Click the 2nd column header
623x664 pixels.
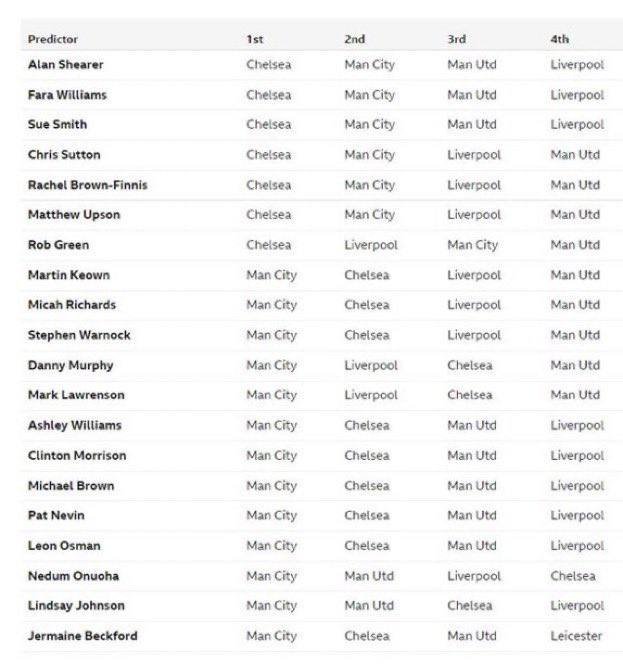click(x=355, y=39)
